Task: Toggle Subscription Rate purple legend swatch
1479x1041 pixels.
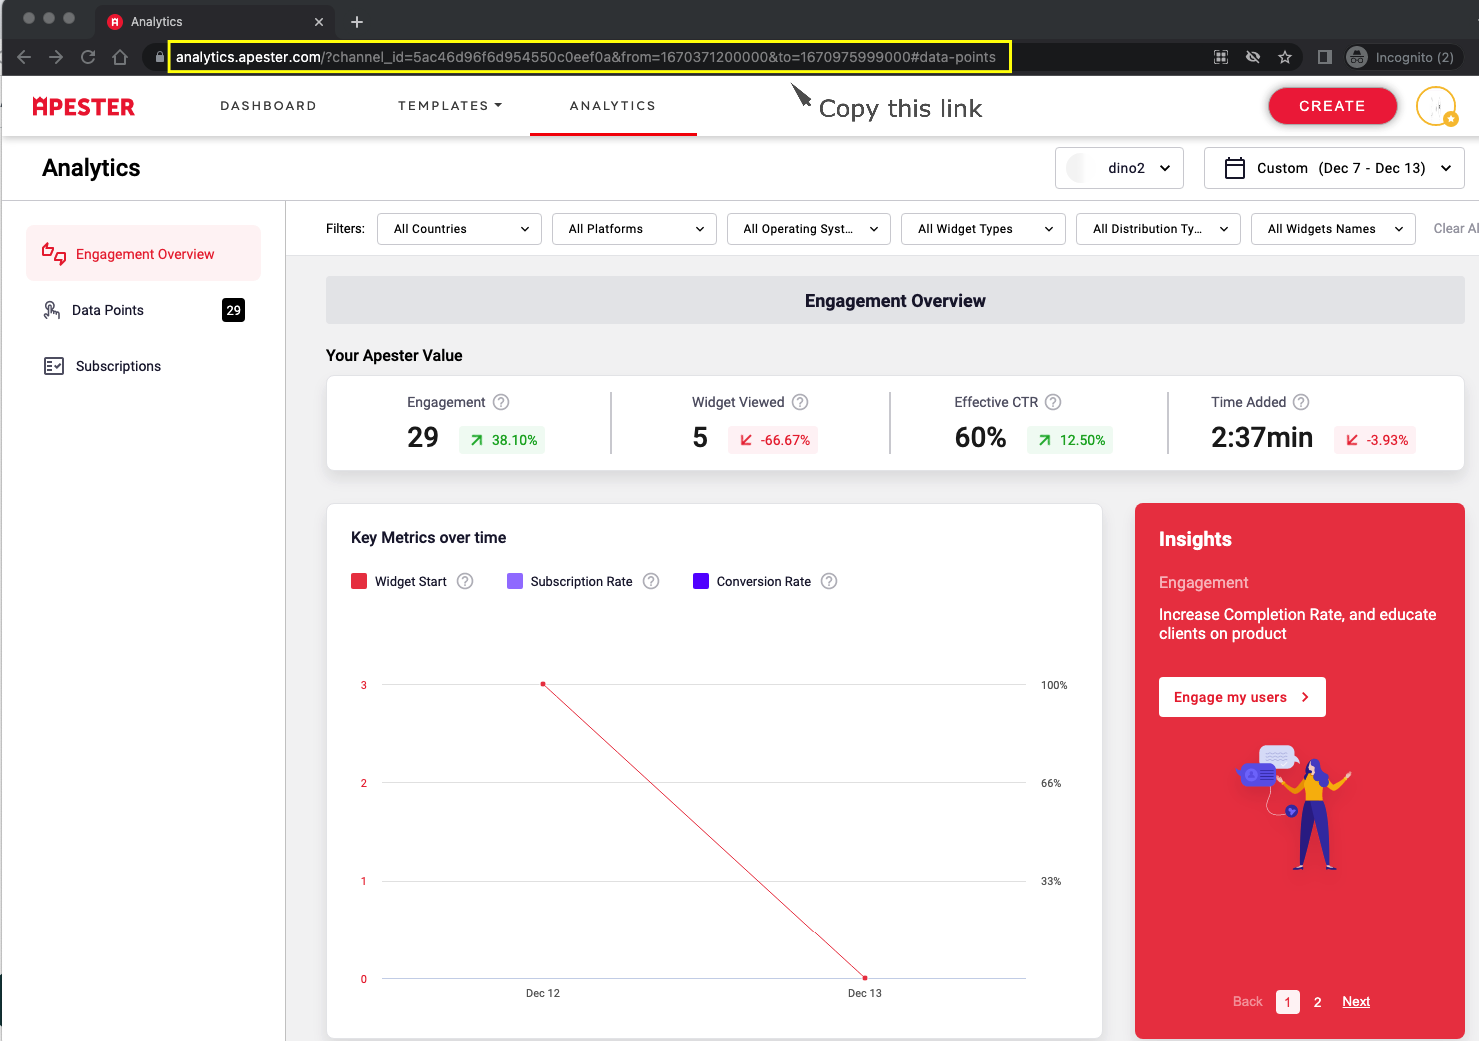Action: click(x=515, y=581)
